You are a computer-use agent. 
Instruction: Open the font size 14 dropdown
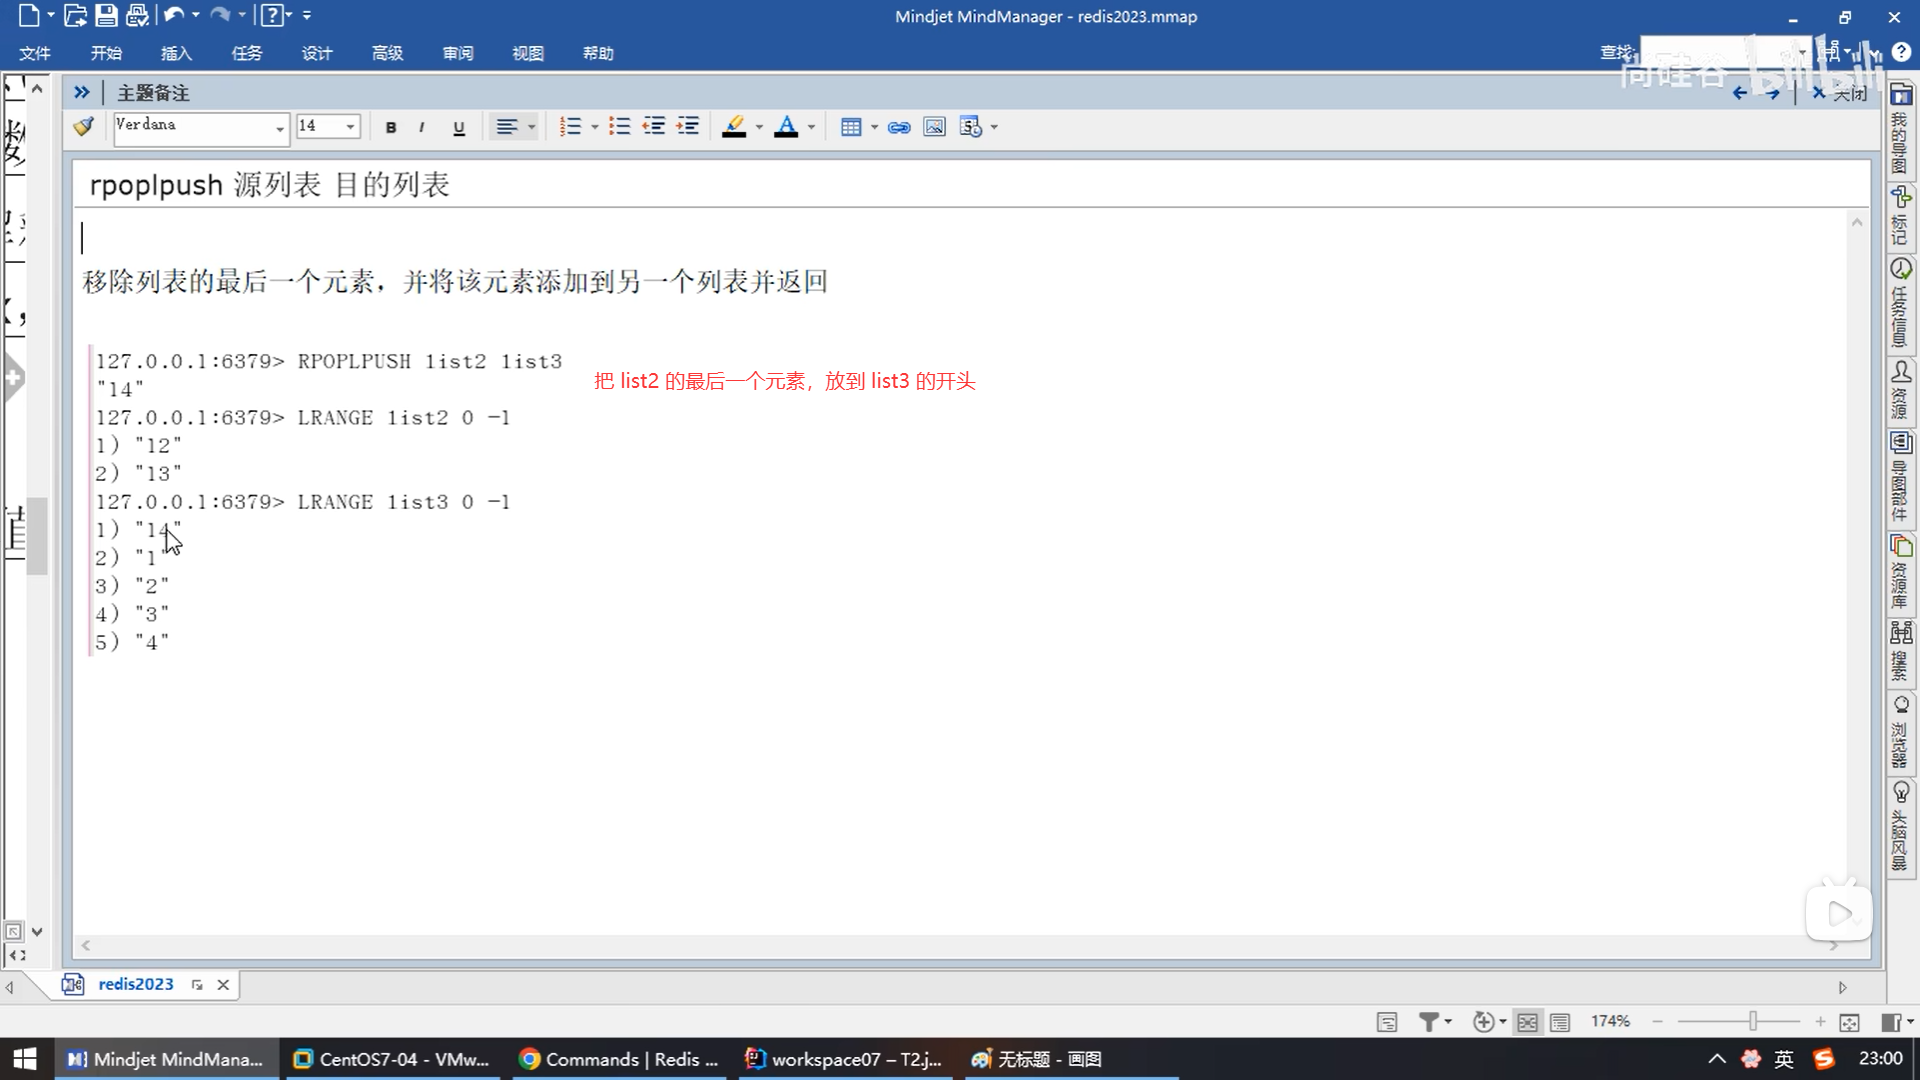click(x=350, y=127)
